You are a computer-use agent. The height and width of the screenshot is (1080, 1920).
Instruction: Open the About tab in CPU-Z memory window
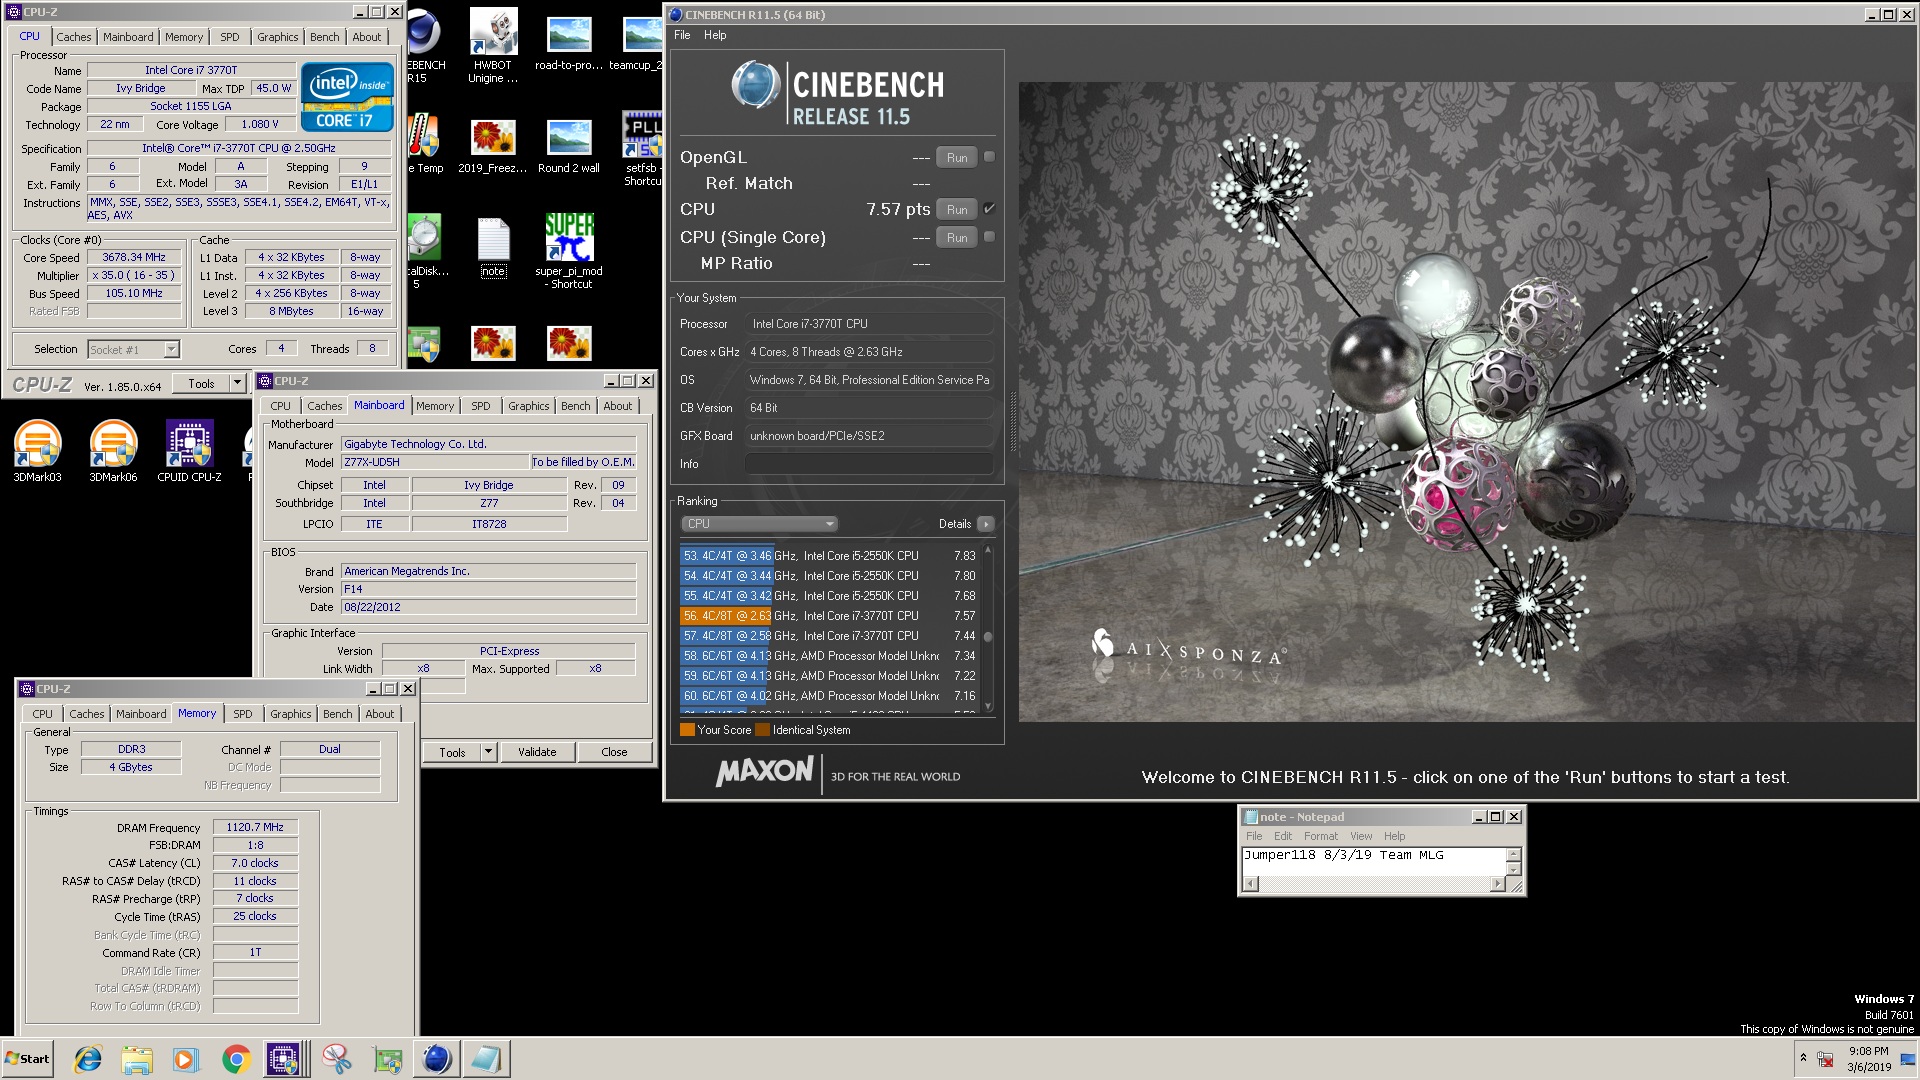[379, 714]
